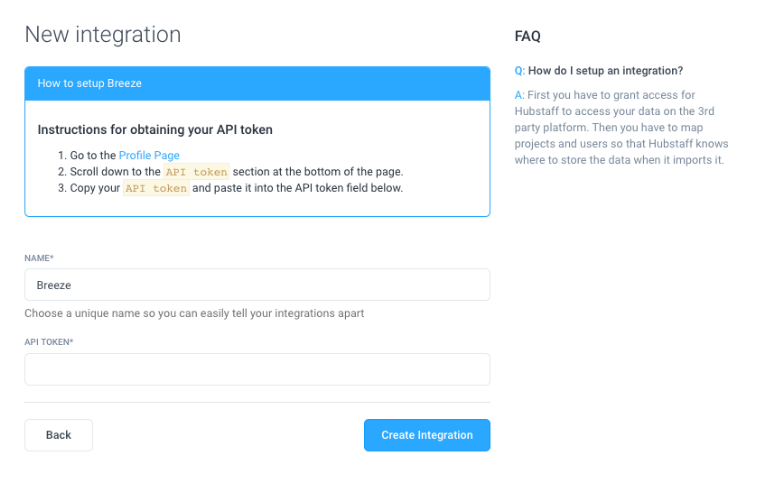Click the Create Integration button
The width and height of the screenshot is (784, 479).
click(427, 435)
